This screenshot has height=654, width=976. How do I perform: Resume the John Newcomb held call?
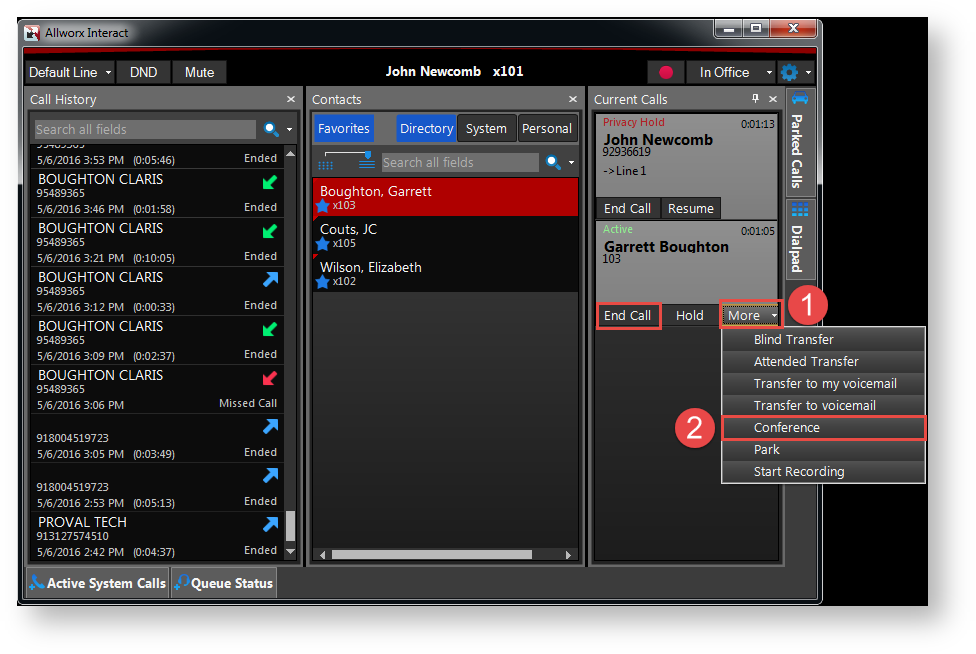(x=691, y=208)
